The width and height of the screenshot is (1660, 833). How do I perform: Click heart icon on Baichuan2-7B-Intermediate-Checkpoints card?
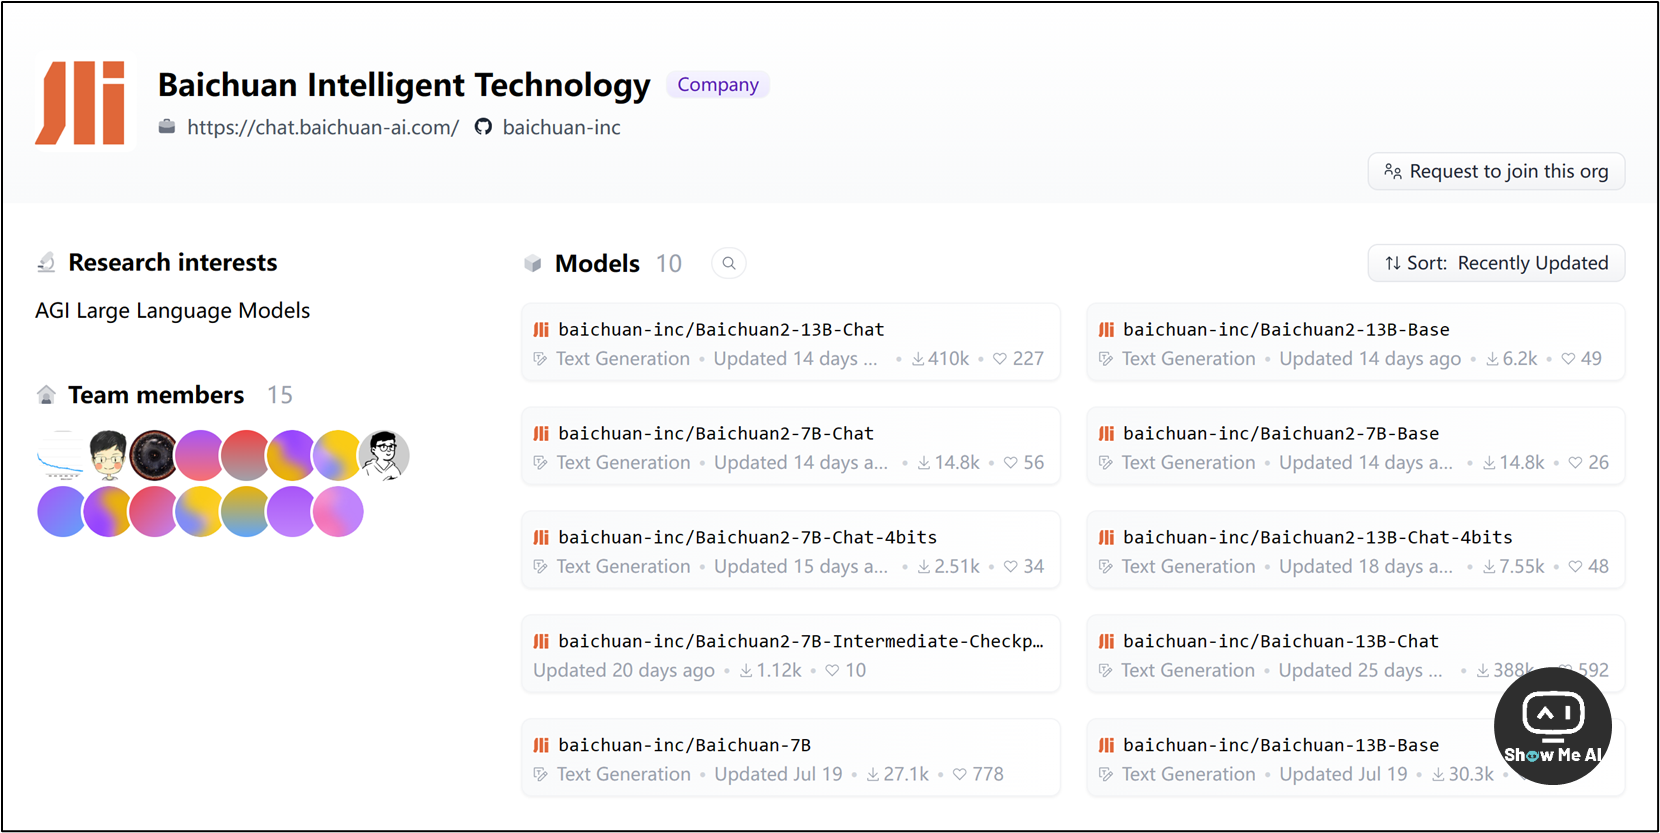tap(832, 671)
